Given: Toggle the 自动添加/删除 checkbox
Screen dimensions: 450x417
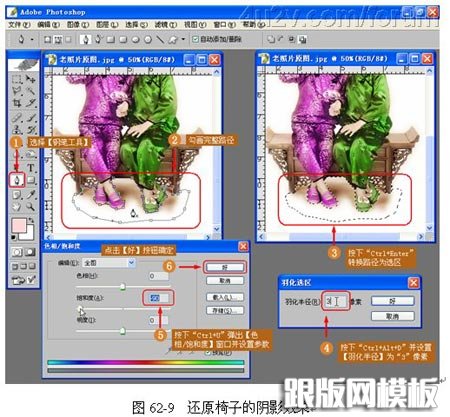Looking at the screenshot, I should [x=195, y=39].
